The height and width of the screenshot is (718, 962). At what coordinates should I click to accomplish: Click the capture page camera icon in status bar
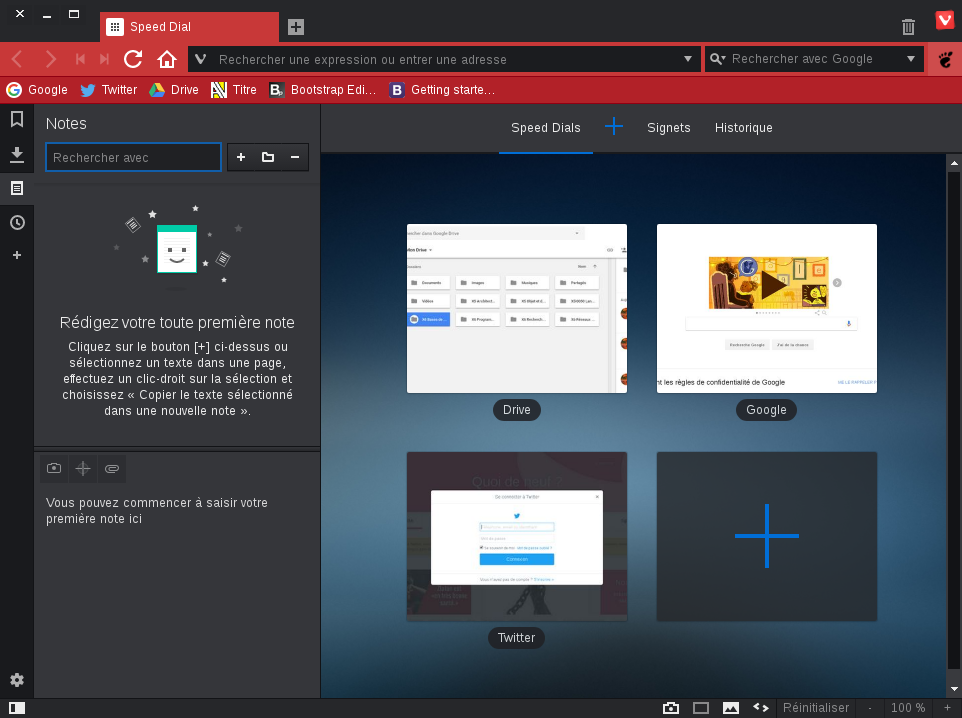tap(671, 708)
